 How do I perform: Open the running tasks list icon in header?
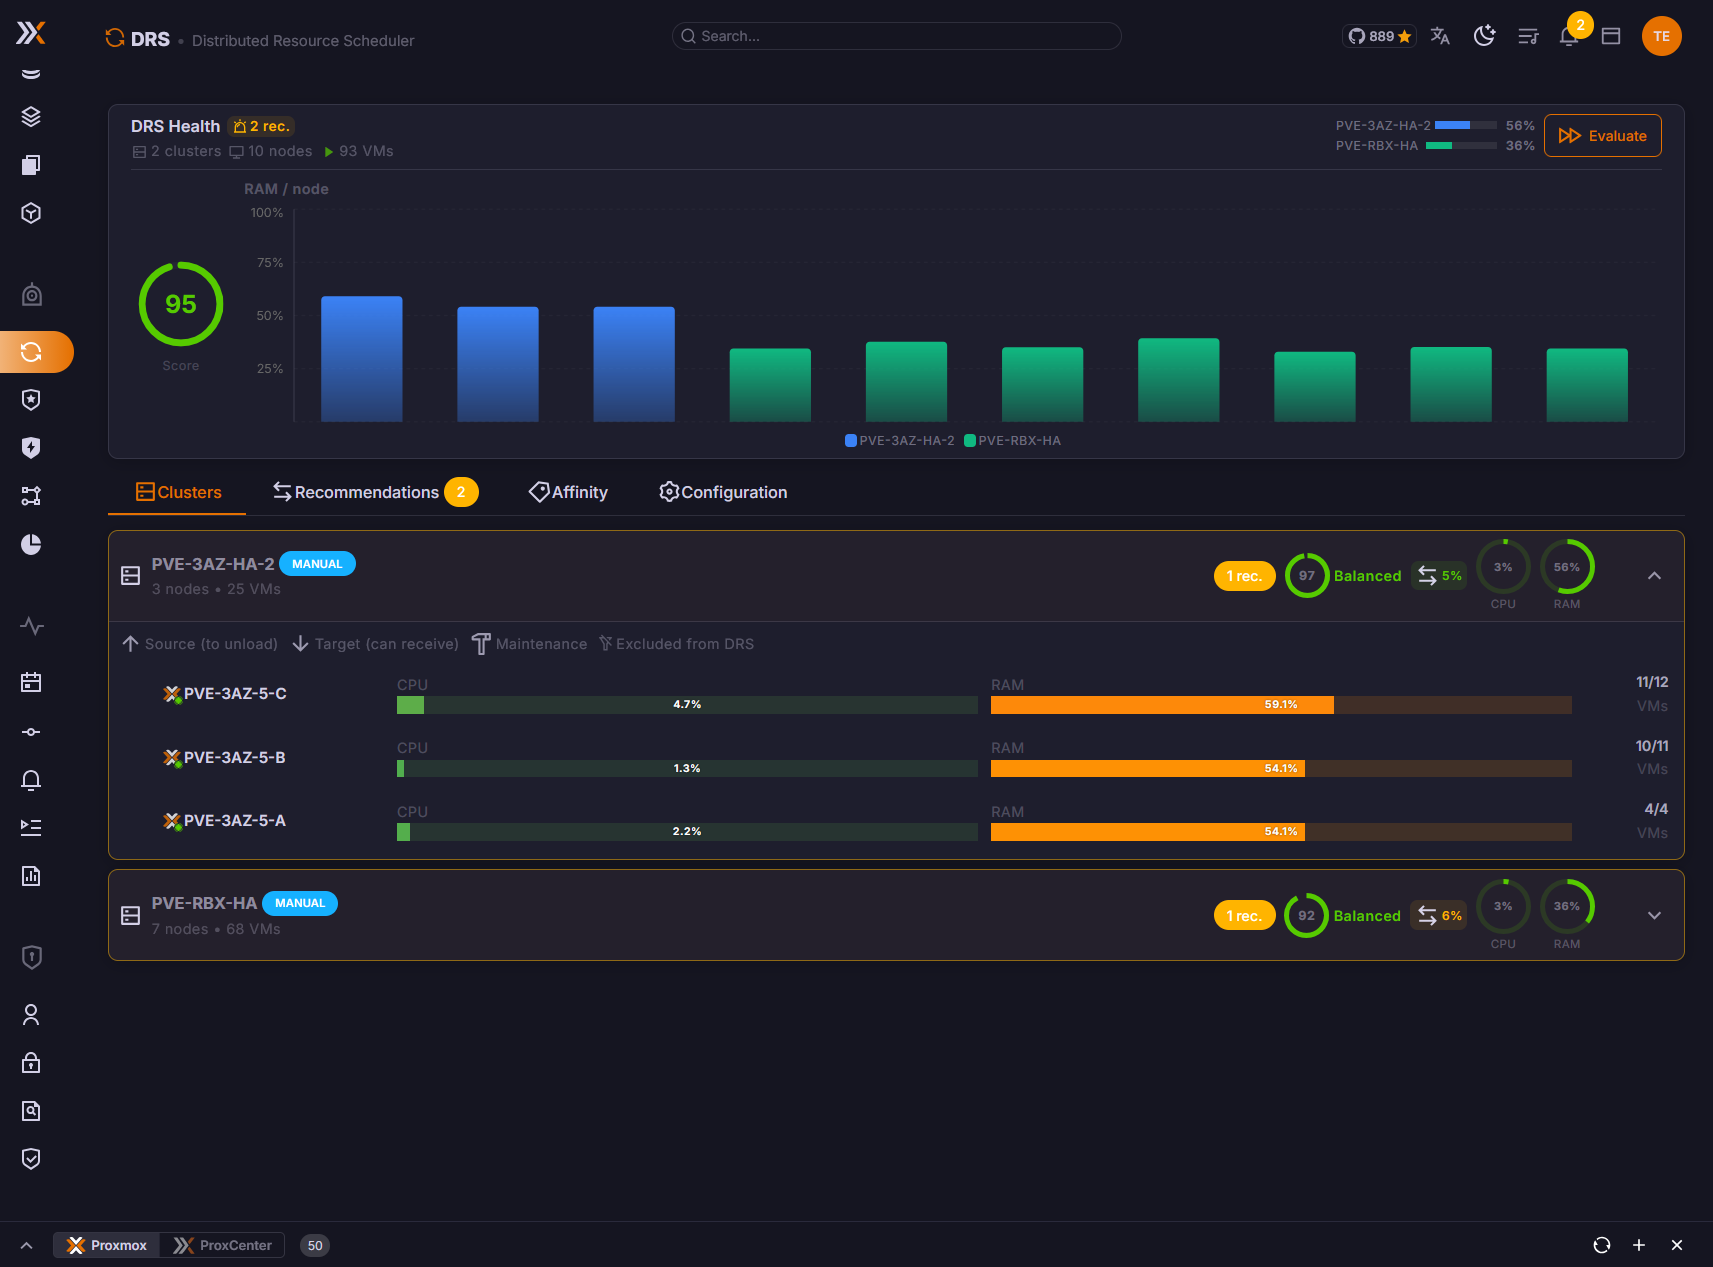tap(1528, 36)
